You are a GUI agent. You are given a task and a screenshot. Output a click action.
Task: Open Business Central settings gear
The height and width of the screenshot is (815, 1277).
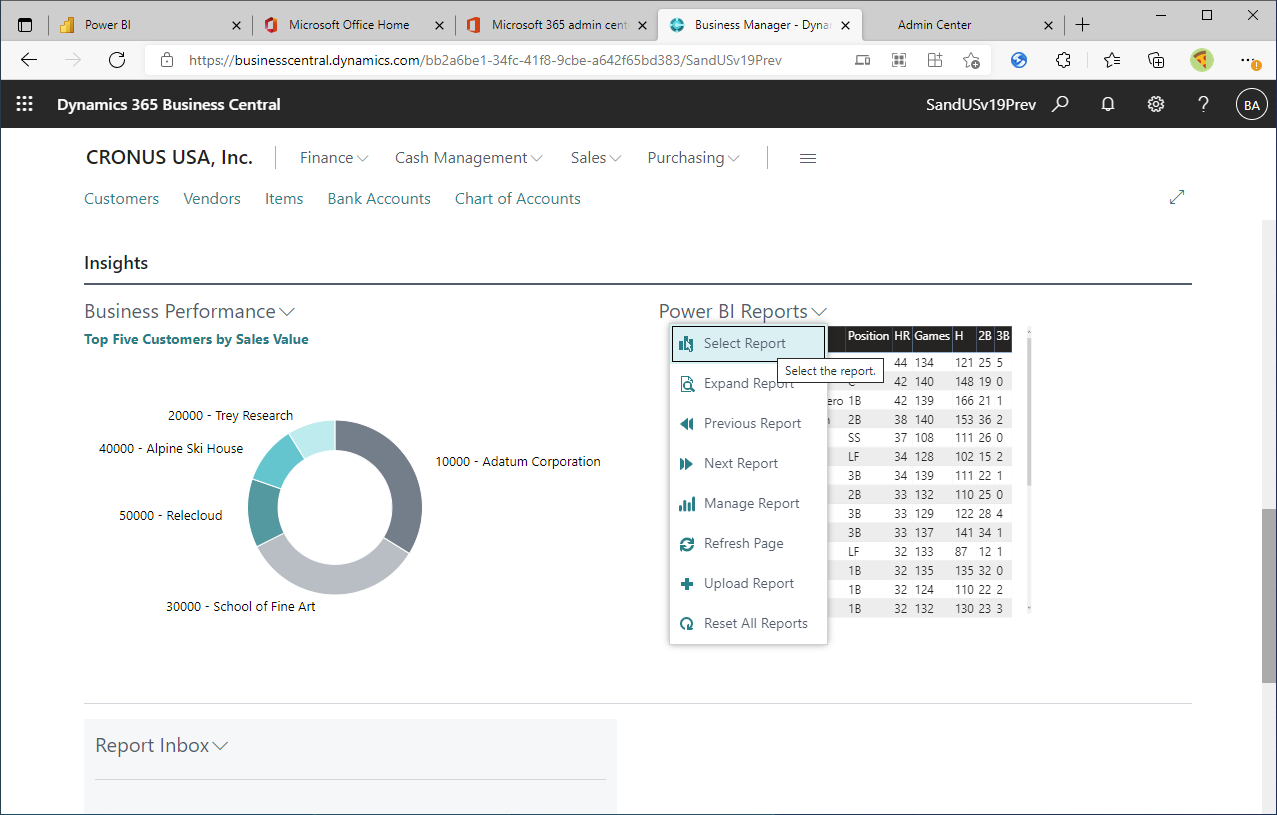tap(1155, 104)
